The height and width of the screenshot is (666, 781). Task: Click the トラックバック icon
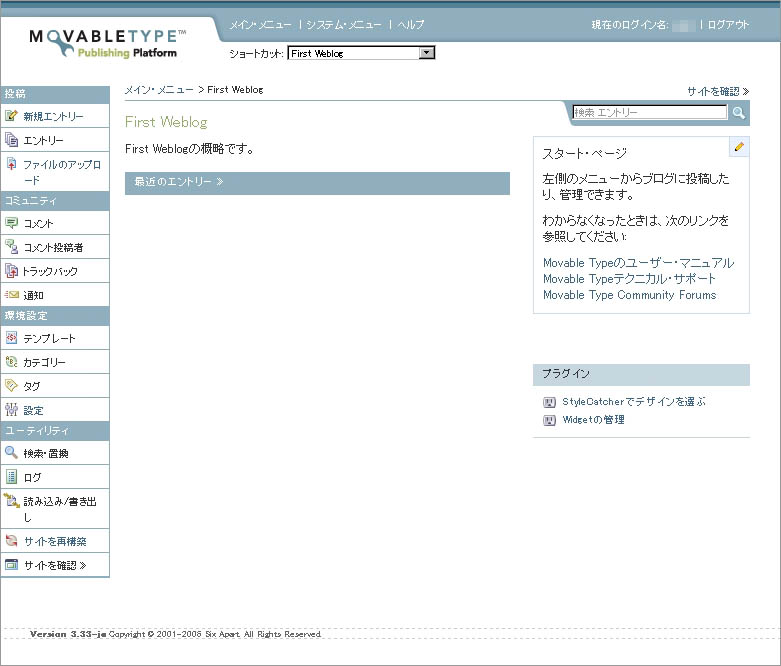11,270
